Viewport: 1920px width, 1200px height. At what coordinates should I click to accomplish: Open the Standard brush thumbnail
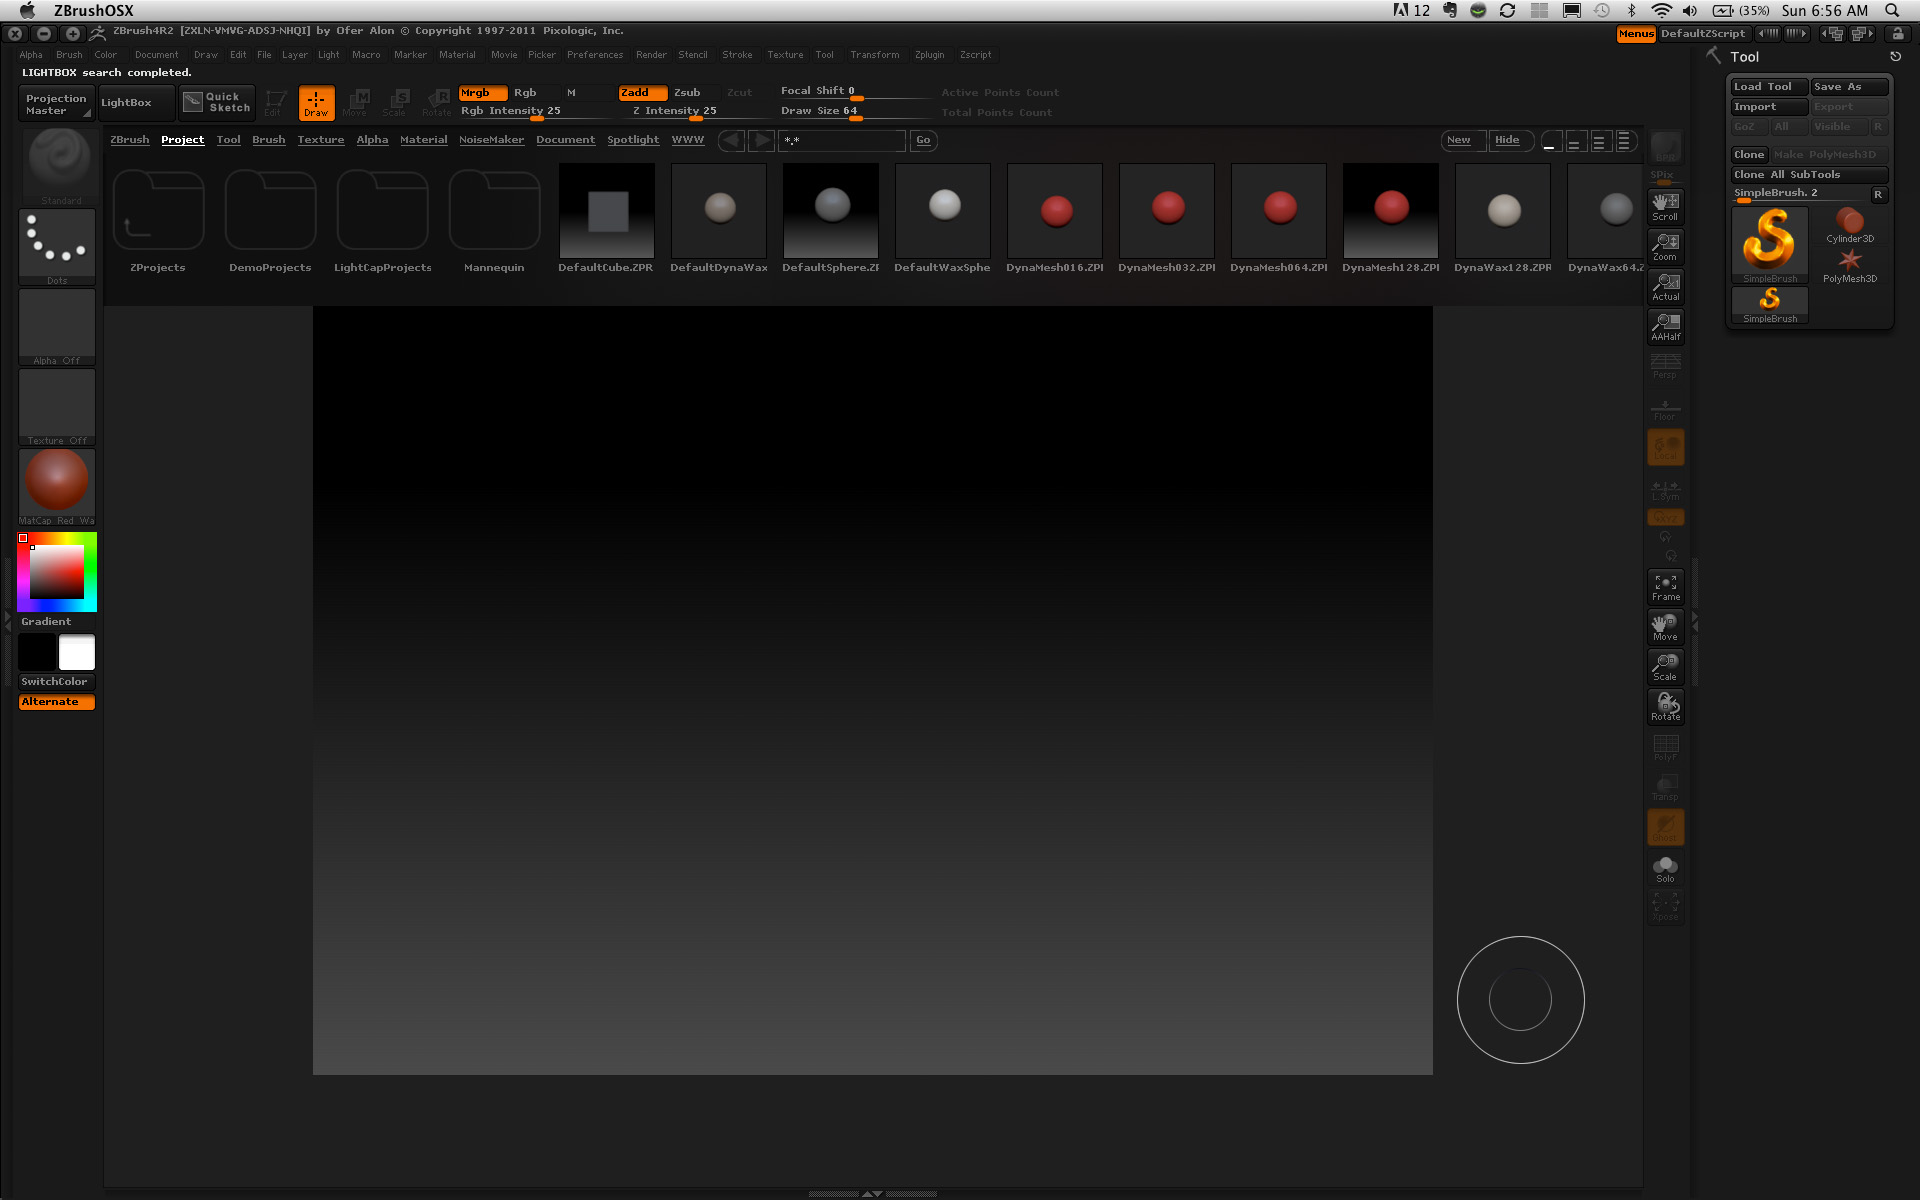(x=59, y=167)
